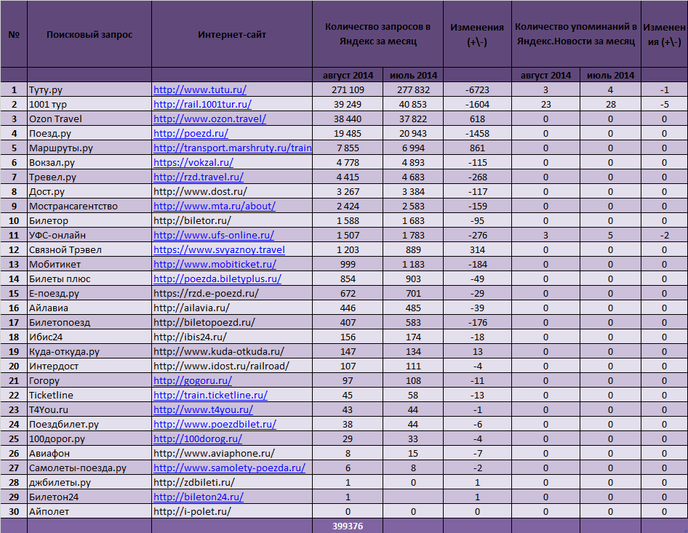
Task: Open the http://www.tutu.ru/ link
Action: [x=200, y=89]
